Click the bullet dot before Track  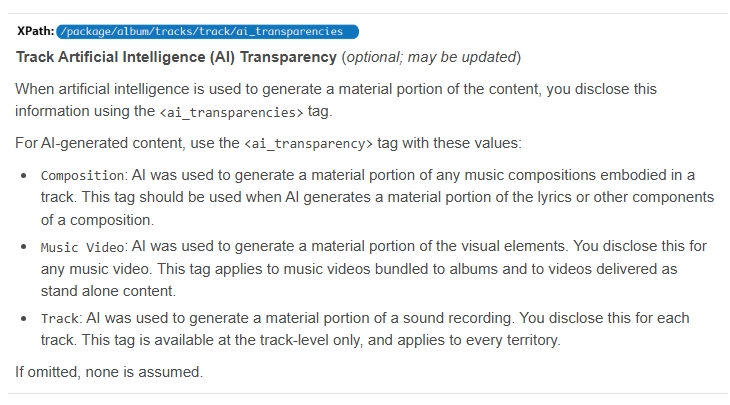pyautogui.click(x=24, y=318)
